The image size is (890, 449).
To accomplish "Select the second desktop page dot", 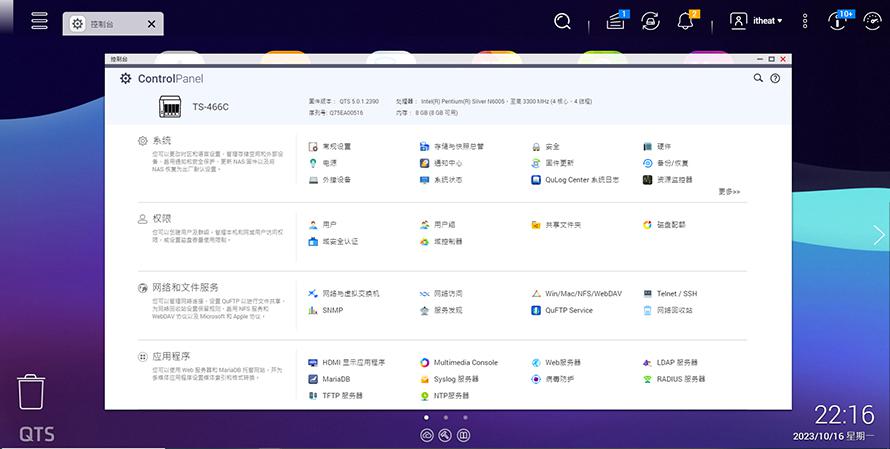I will (x=446, y=417).
